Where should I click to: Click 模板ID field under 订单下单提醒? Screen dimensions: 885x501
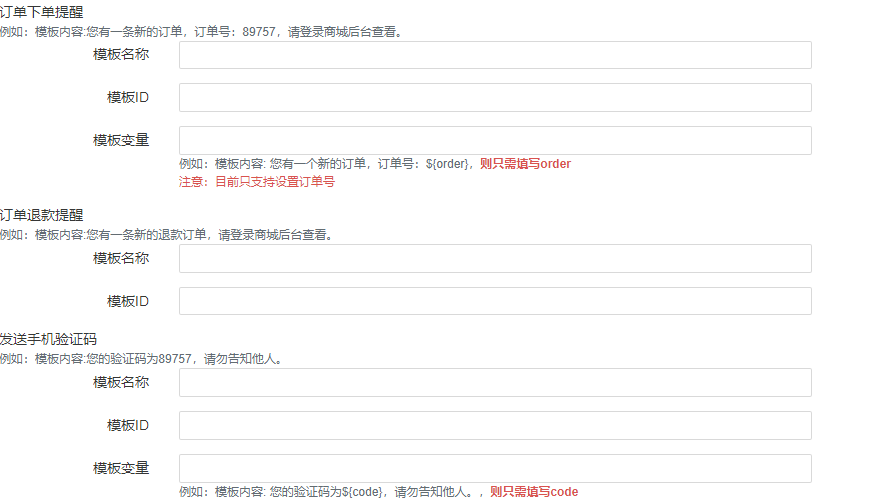click(495, 98)
